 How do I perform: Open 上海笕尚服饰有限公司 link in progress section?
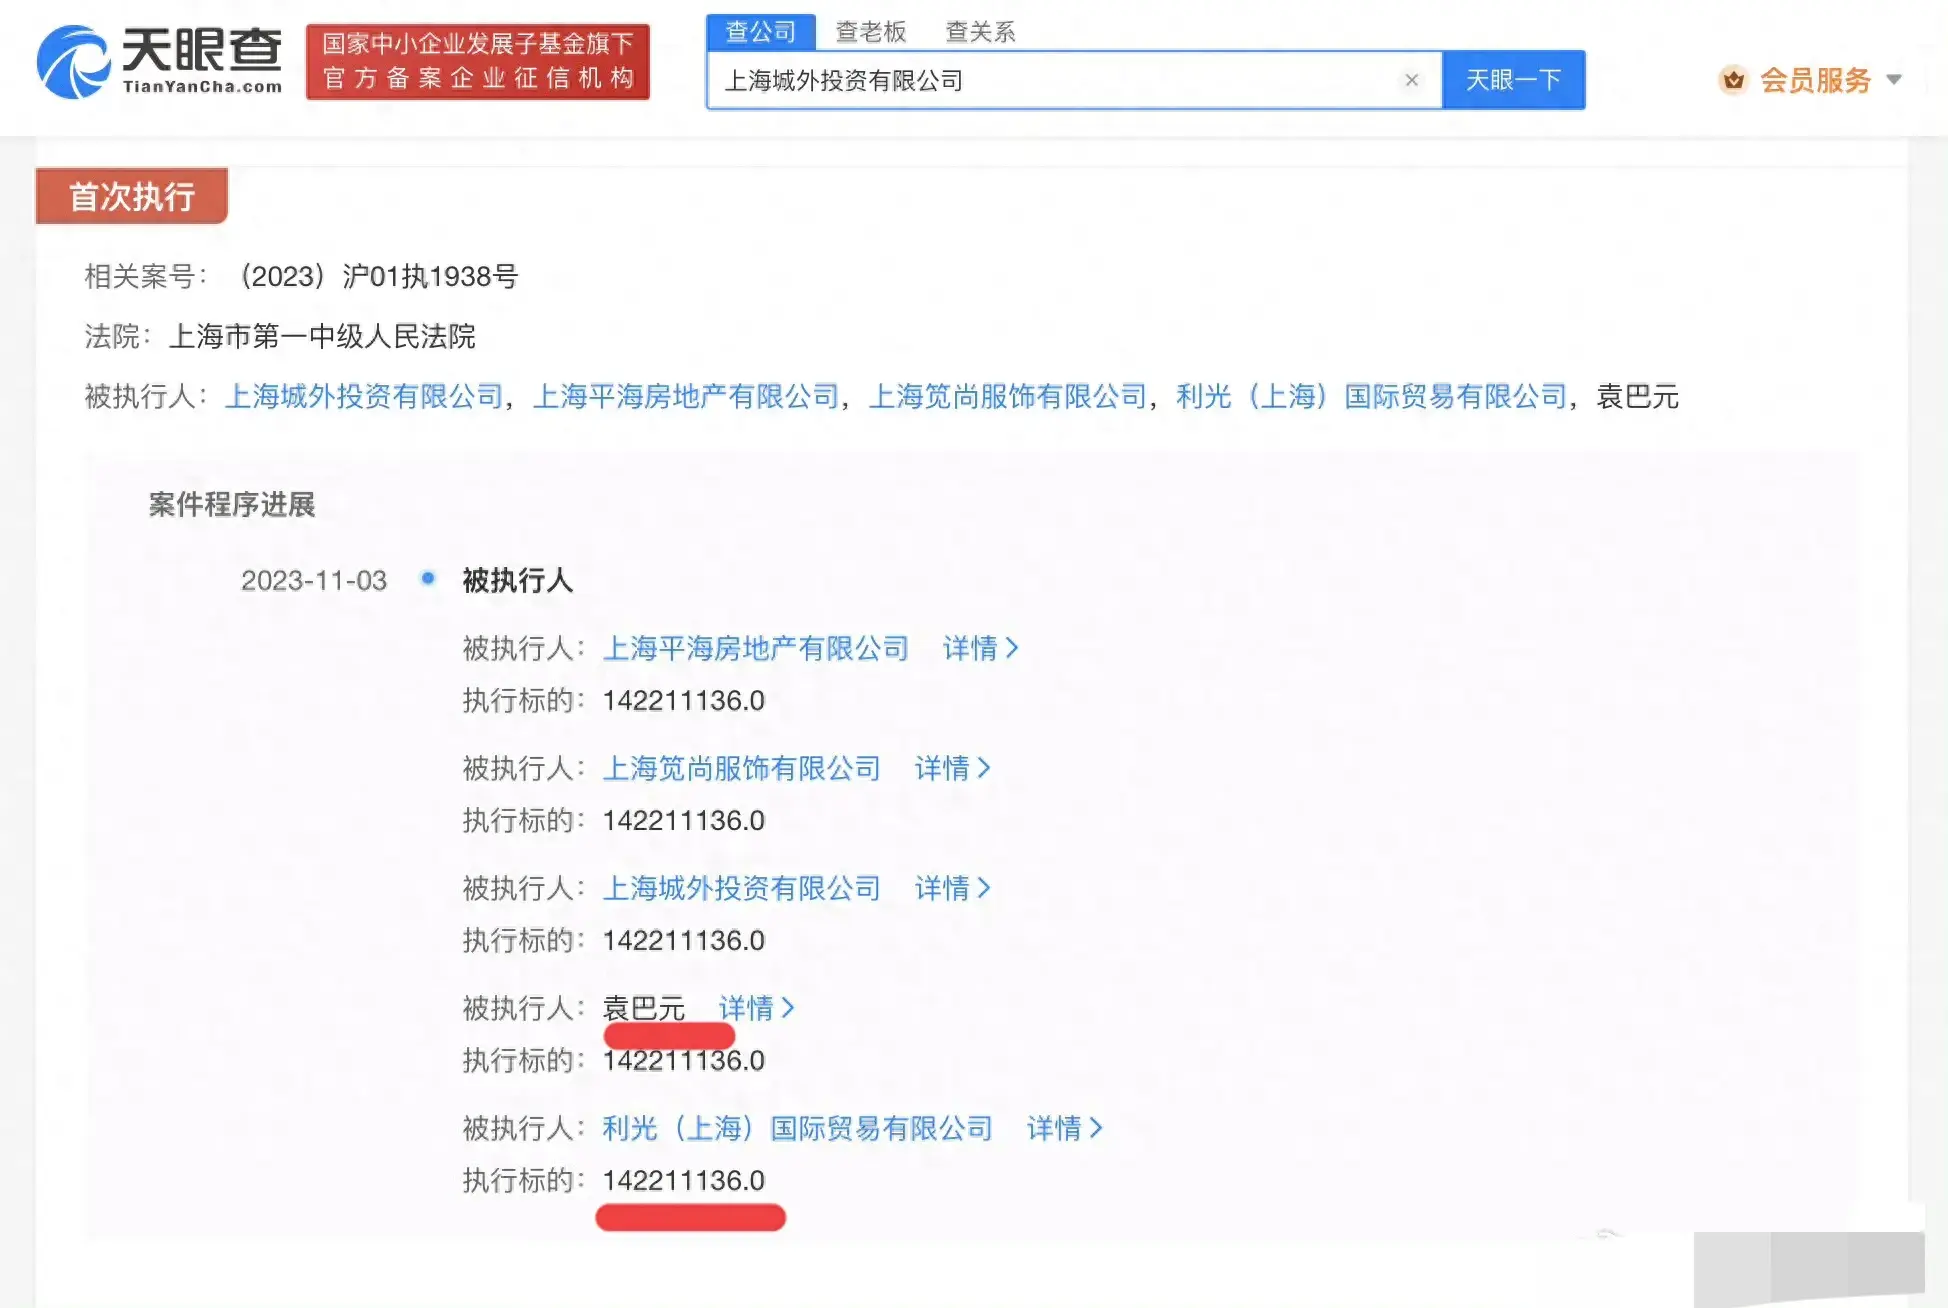742,768
